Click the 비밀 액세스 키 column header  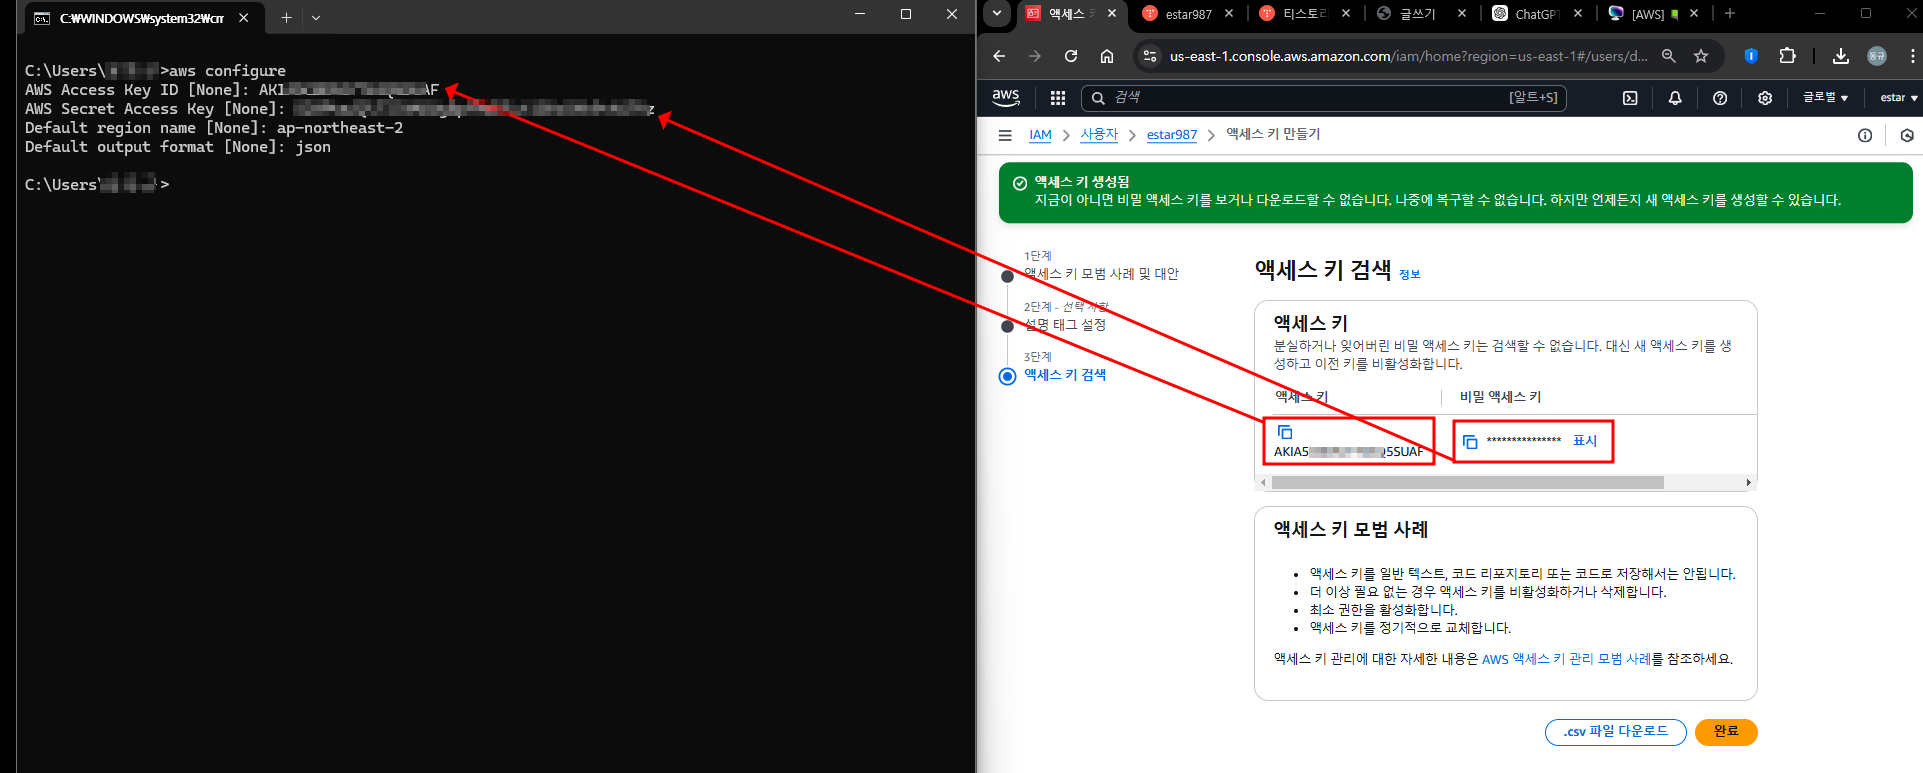coord(1500,397)
